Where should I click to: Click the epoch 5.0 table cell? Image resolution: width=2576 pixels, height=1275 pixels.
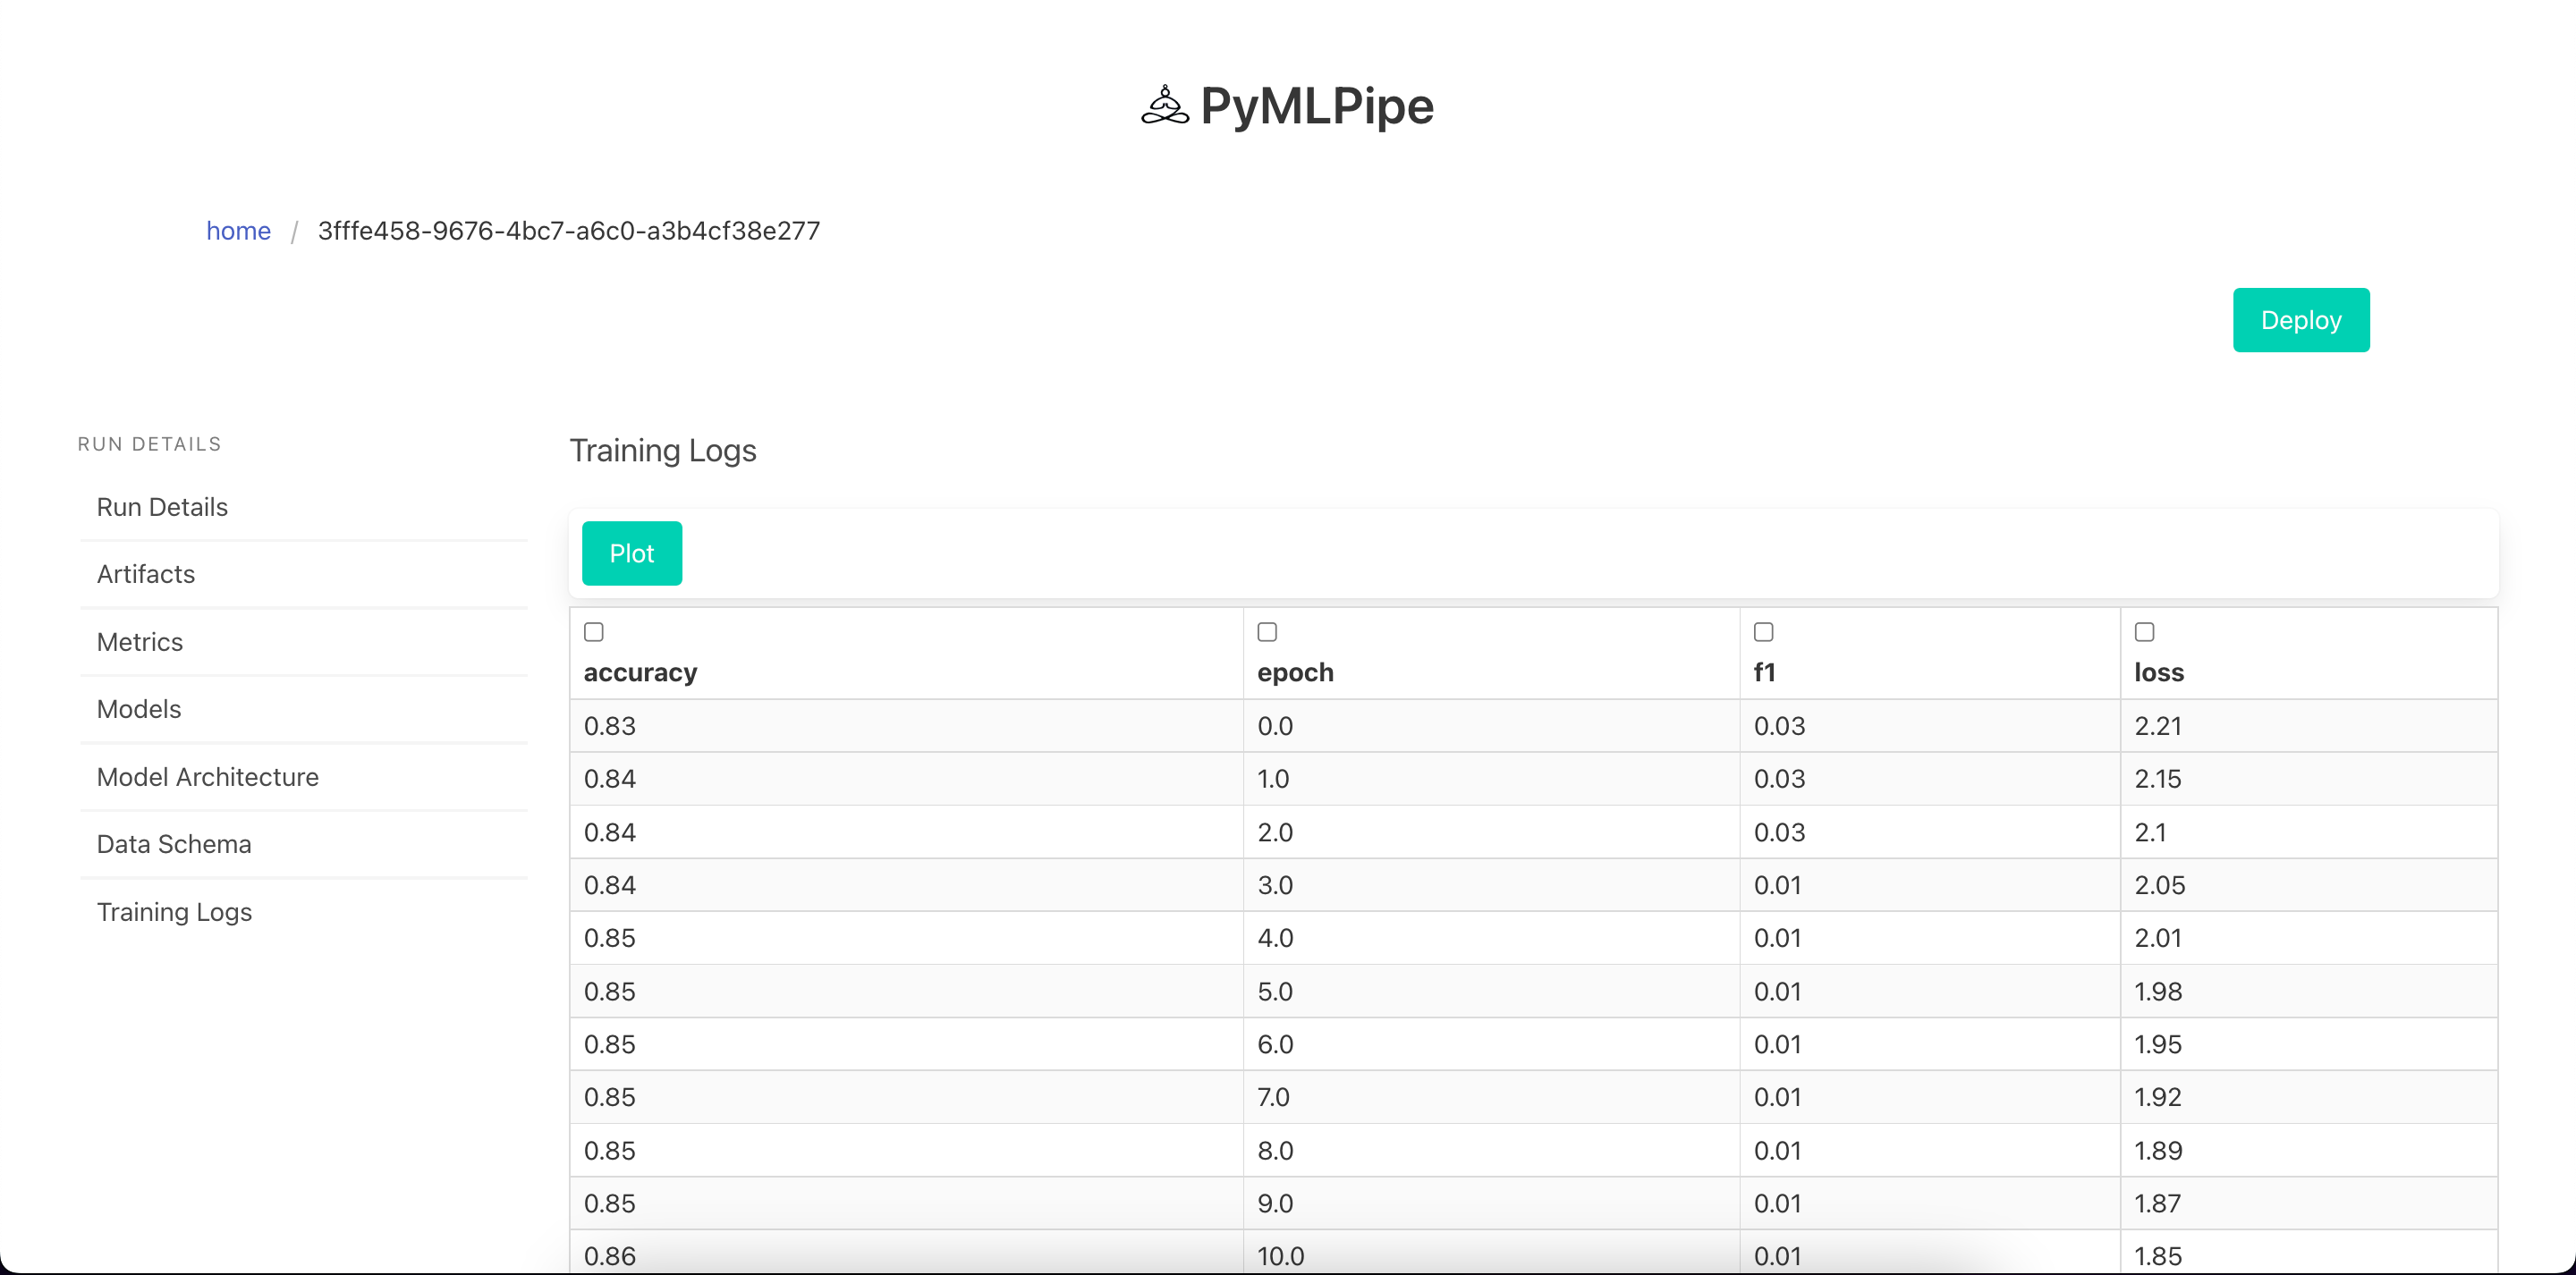click(x=1275, y=991)
